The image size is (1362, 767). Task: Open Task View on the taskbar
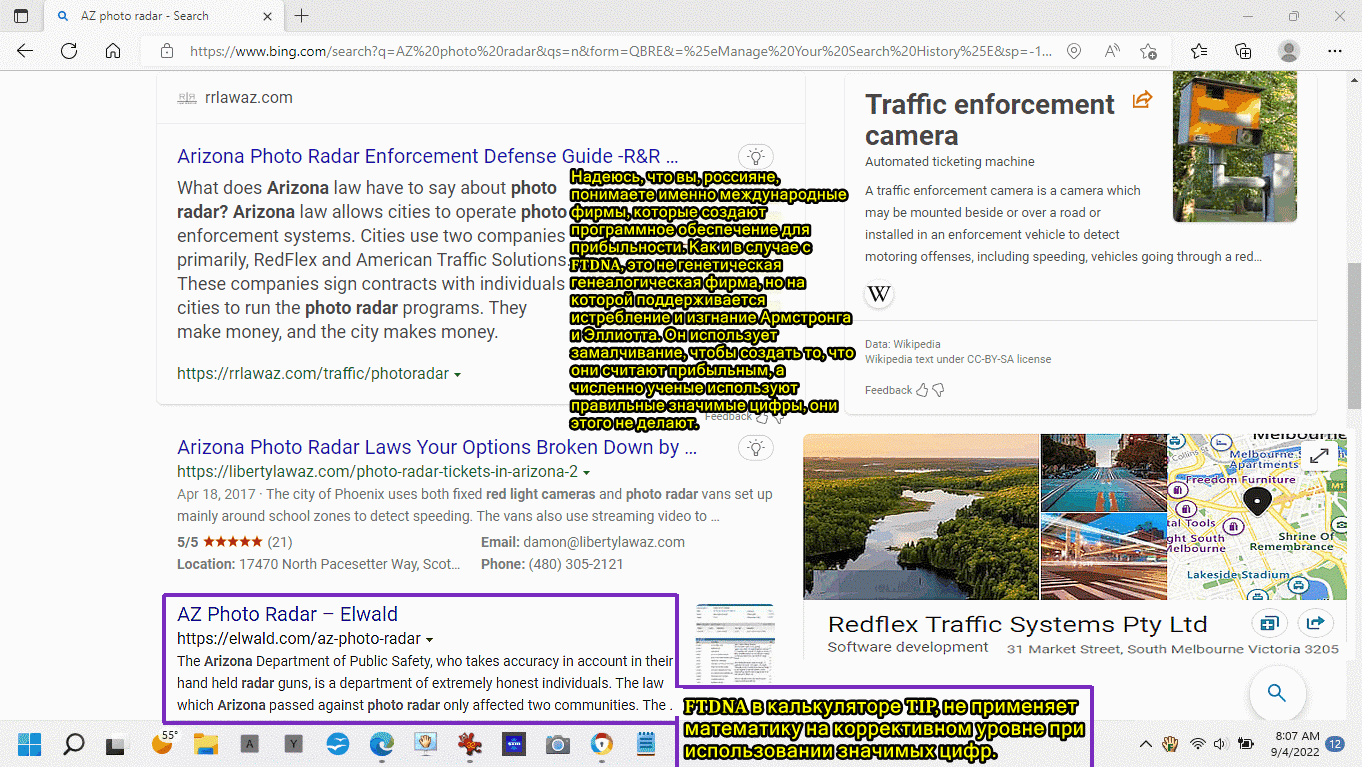pos(116,744)
